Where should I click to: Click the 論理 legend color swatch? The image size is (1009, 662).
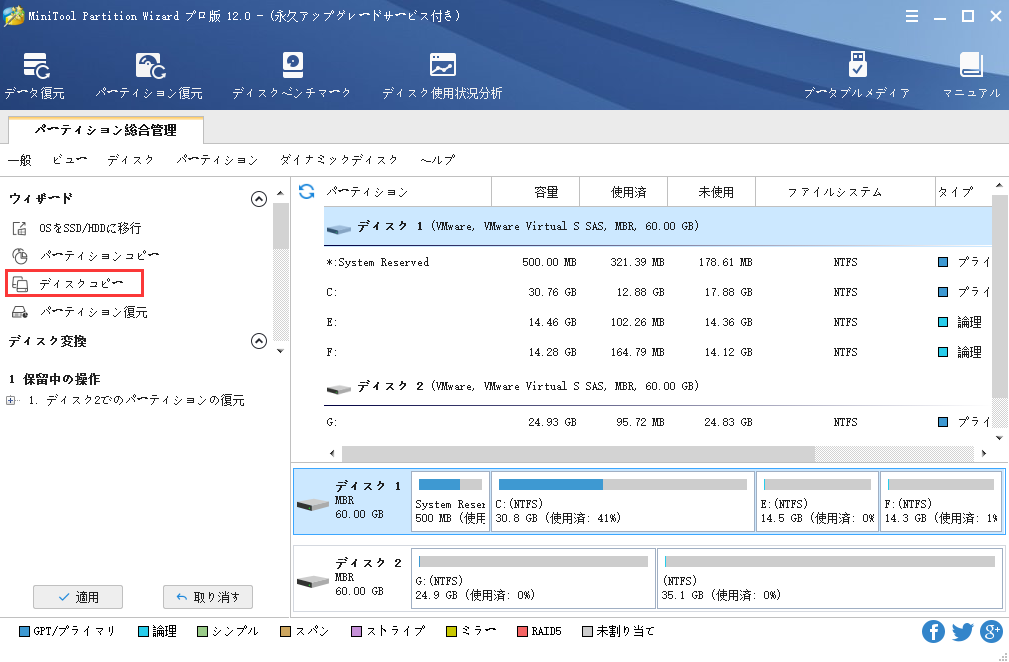click(143, 632)
